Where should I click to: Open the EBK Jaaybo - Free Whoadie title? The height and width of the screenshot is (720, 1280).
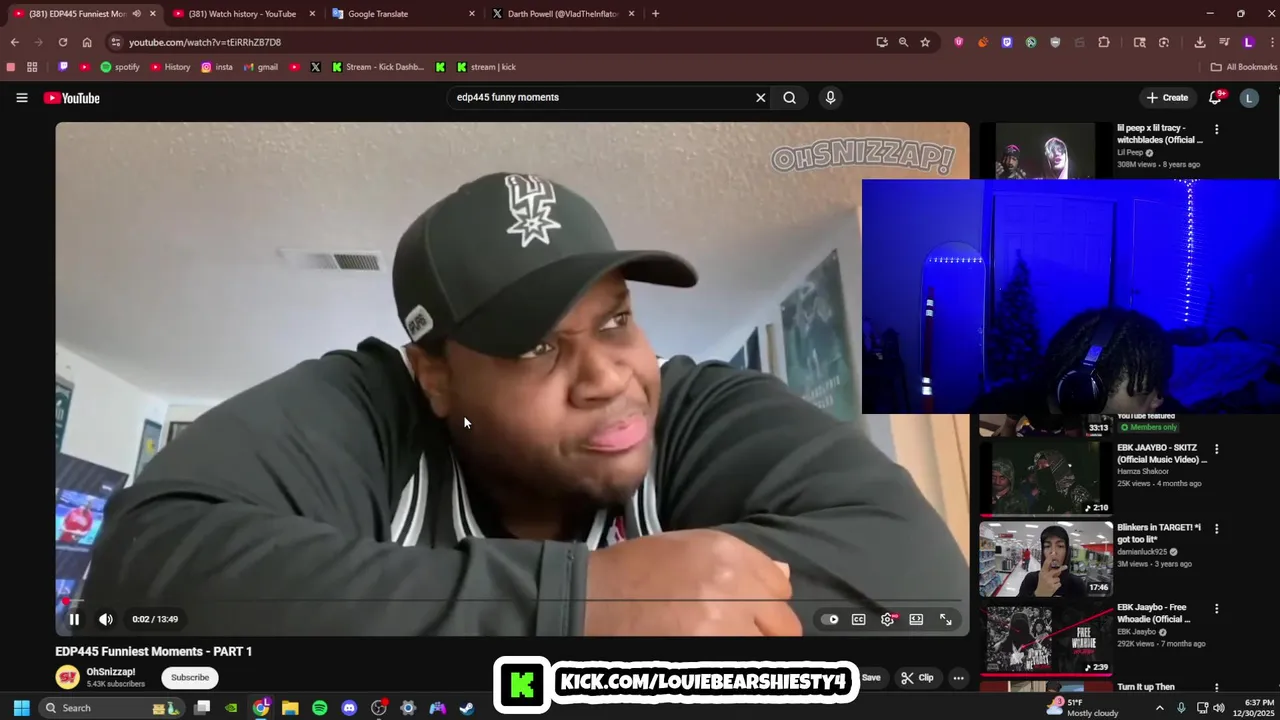1153,613
